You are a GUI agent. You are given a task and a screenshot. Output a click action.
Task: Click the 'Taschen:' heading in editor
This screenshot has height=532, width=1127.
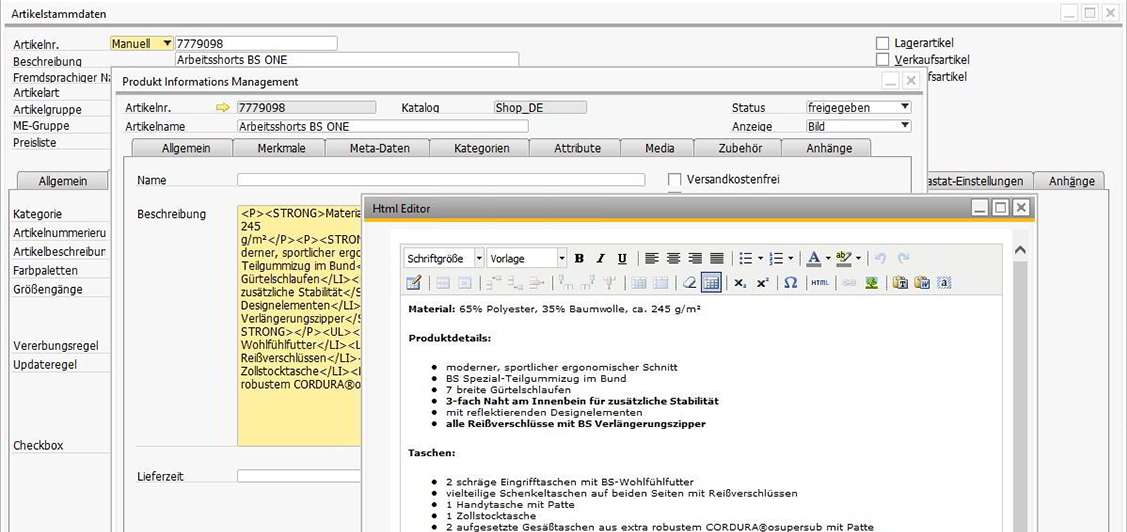[x=431, y=453]
